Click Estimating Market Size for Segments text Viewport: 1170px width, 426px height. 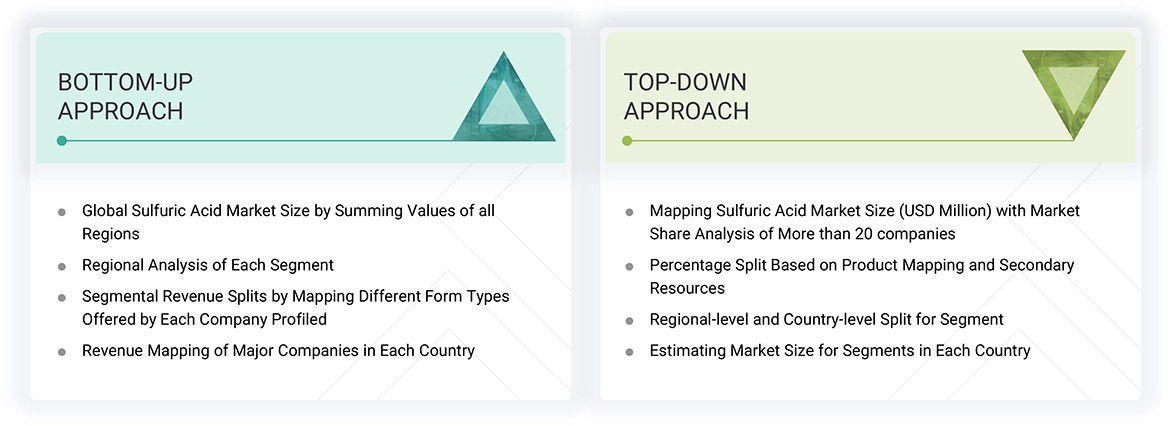click(x=839, y=351)
